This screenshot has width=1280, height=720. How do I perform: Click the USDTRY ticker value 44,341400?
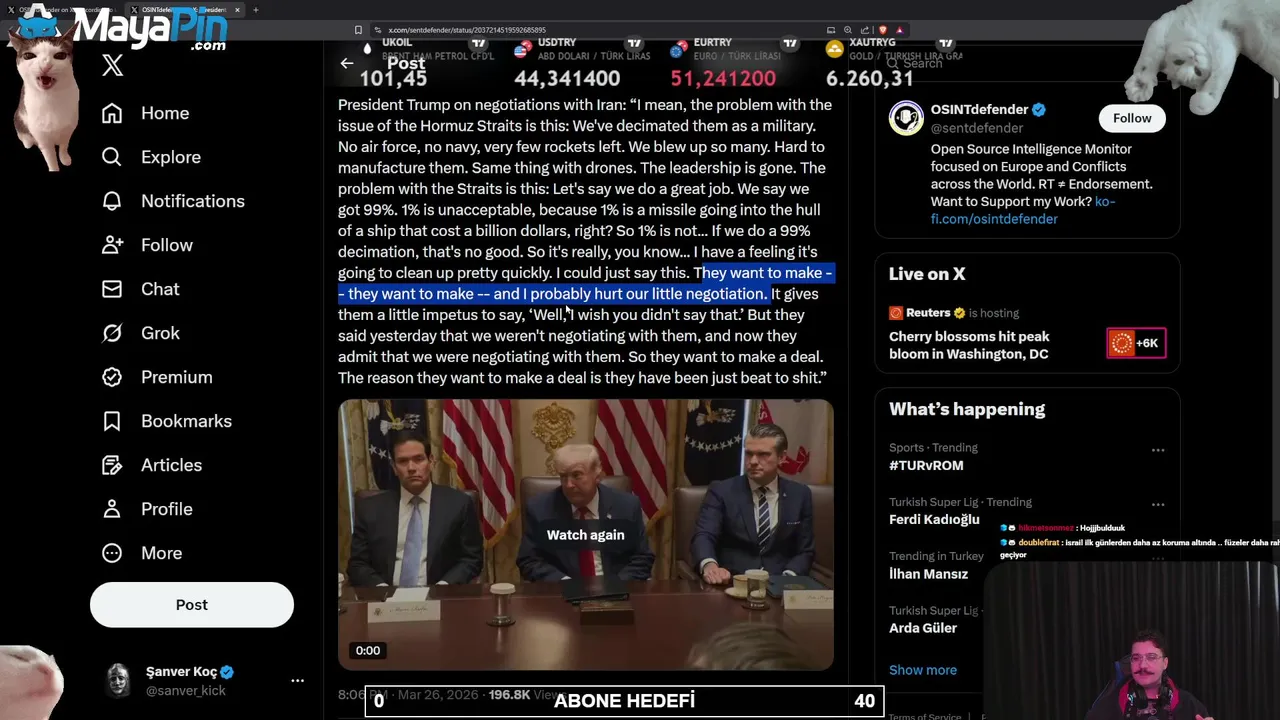click(x=567, y=78)
